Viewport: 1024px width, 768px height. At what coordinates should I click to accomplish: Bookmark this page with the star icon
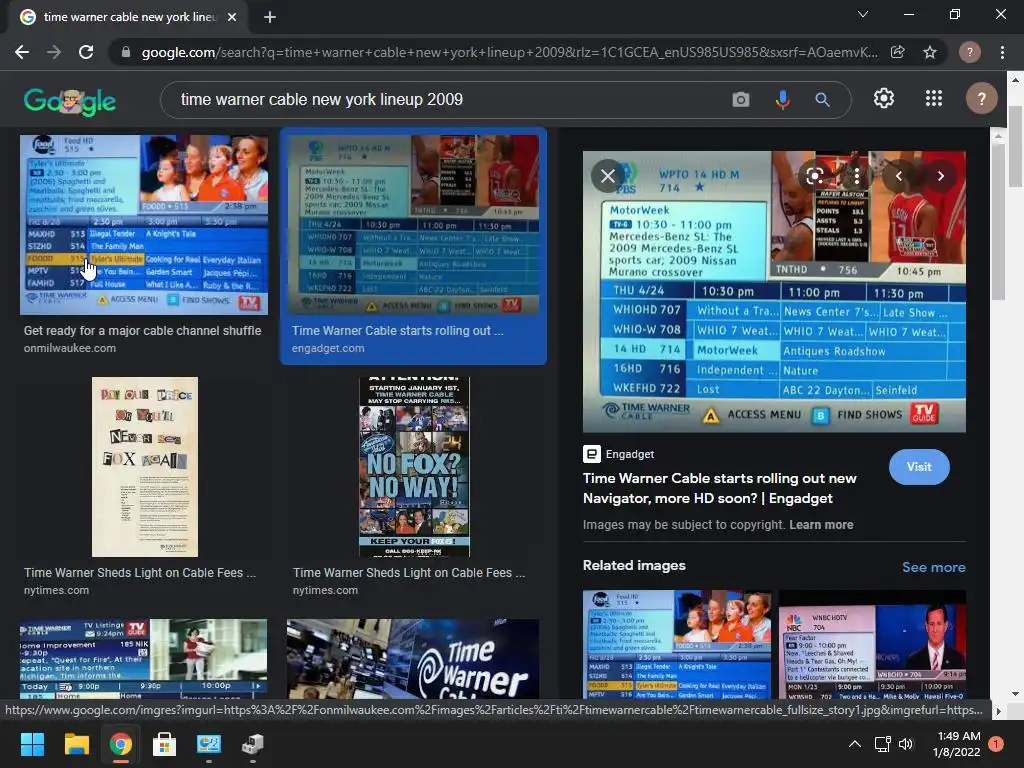pos(930,52)
